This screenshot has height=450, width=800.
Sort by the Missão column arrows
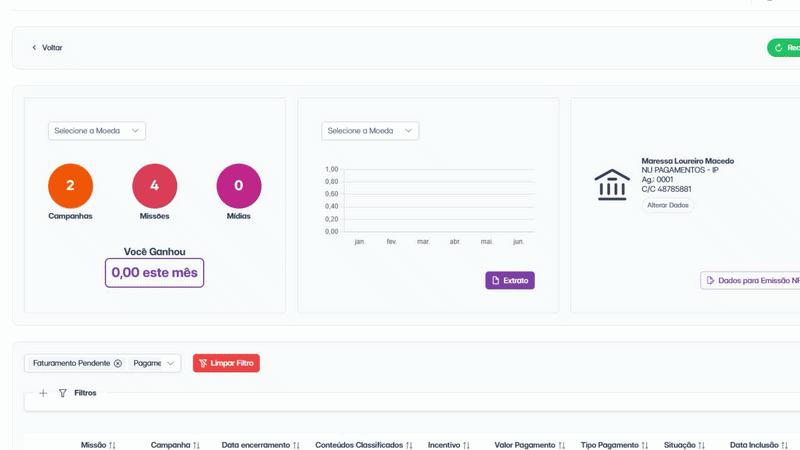[x=112, y=445]
